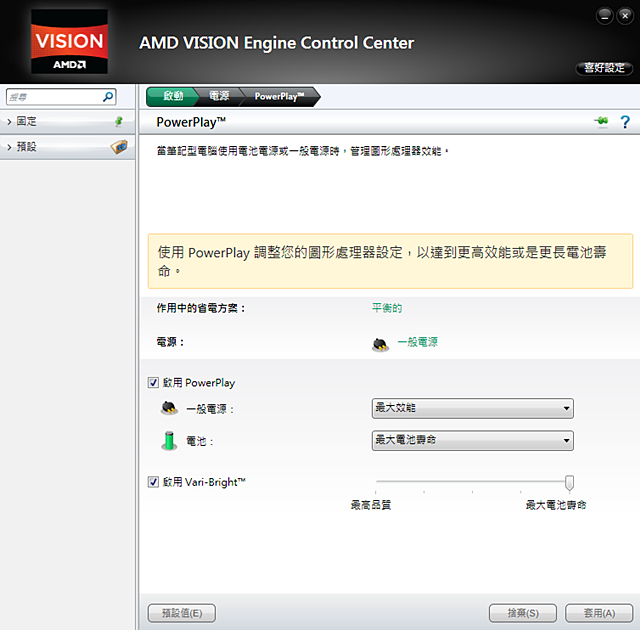640x630 pixels.
Task: Open help with the question mark icon
Action: pyautogui.click(x=624, y=122)
